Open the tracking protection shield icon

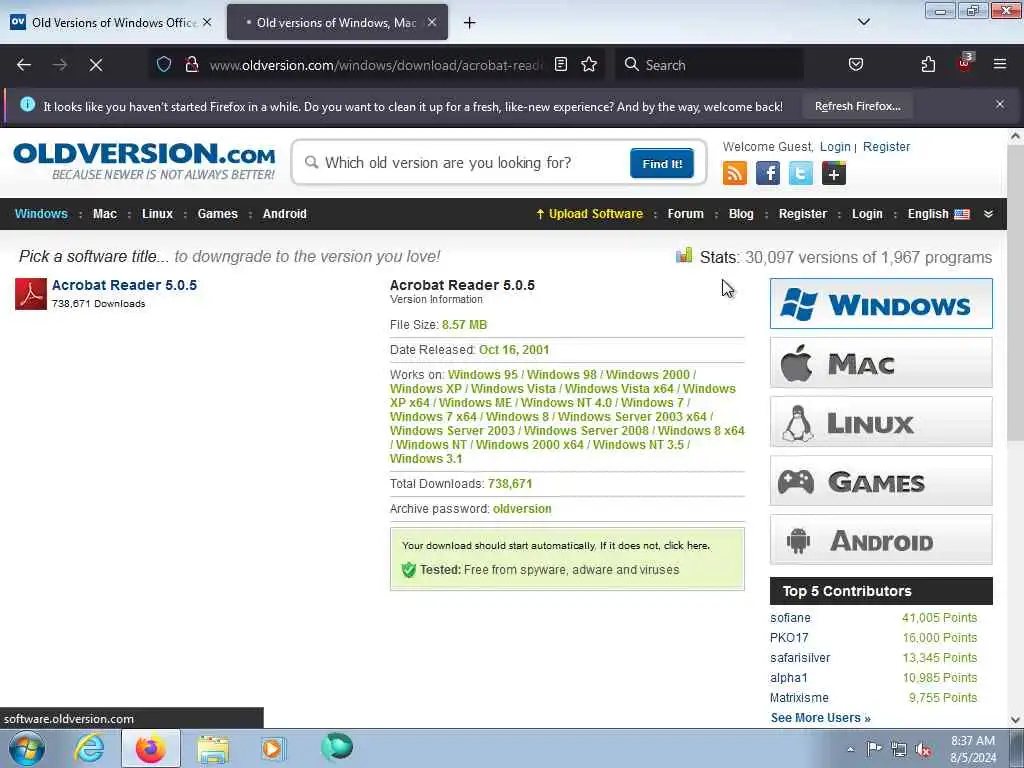(x=164, y=64)
